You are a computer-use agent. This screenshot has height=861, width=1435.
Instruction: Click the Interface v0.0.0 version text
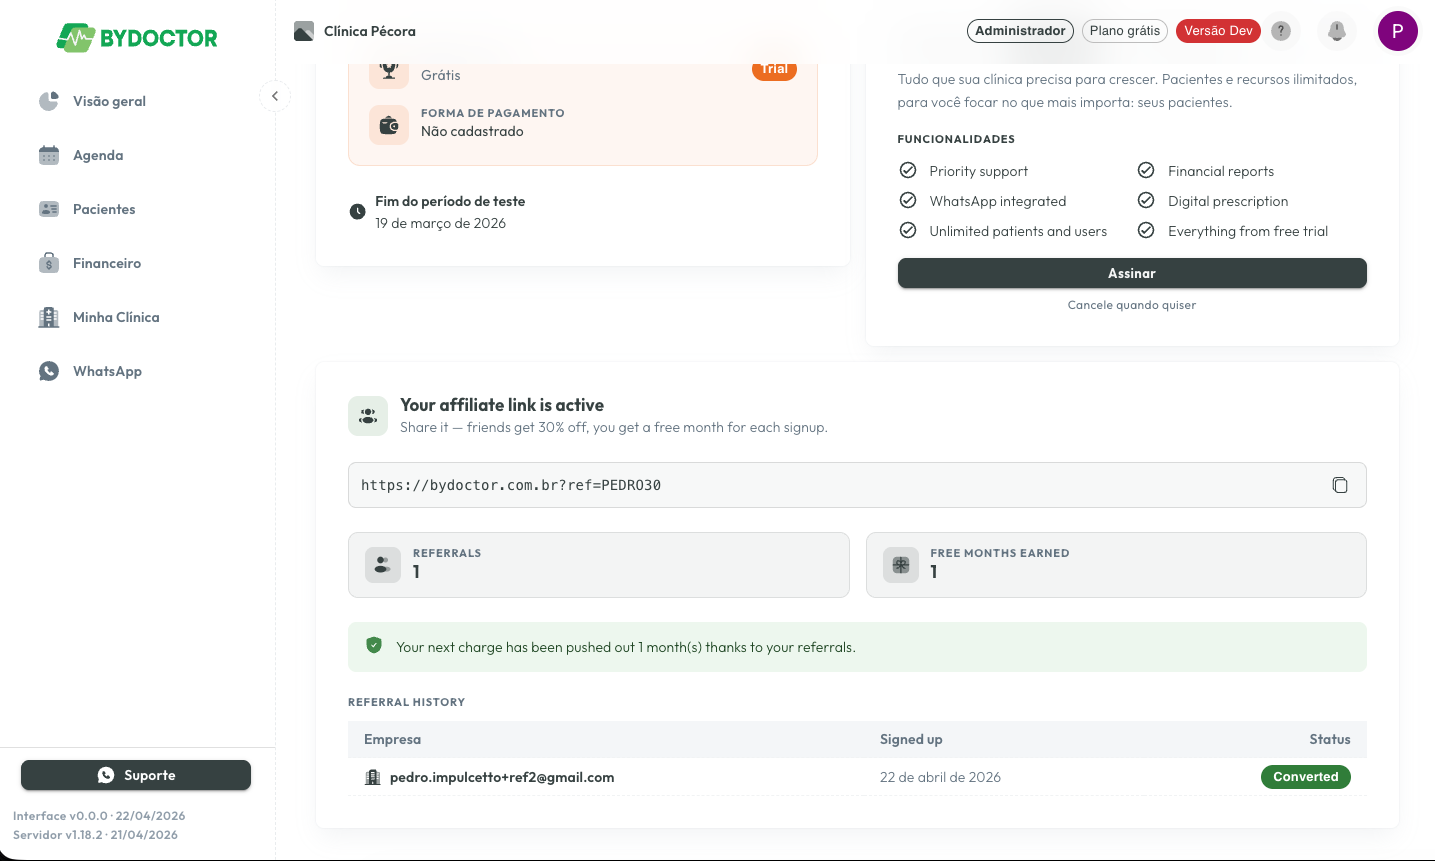99,816
